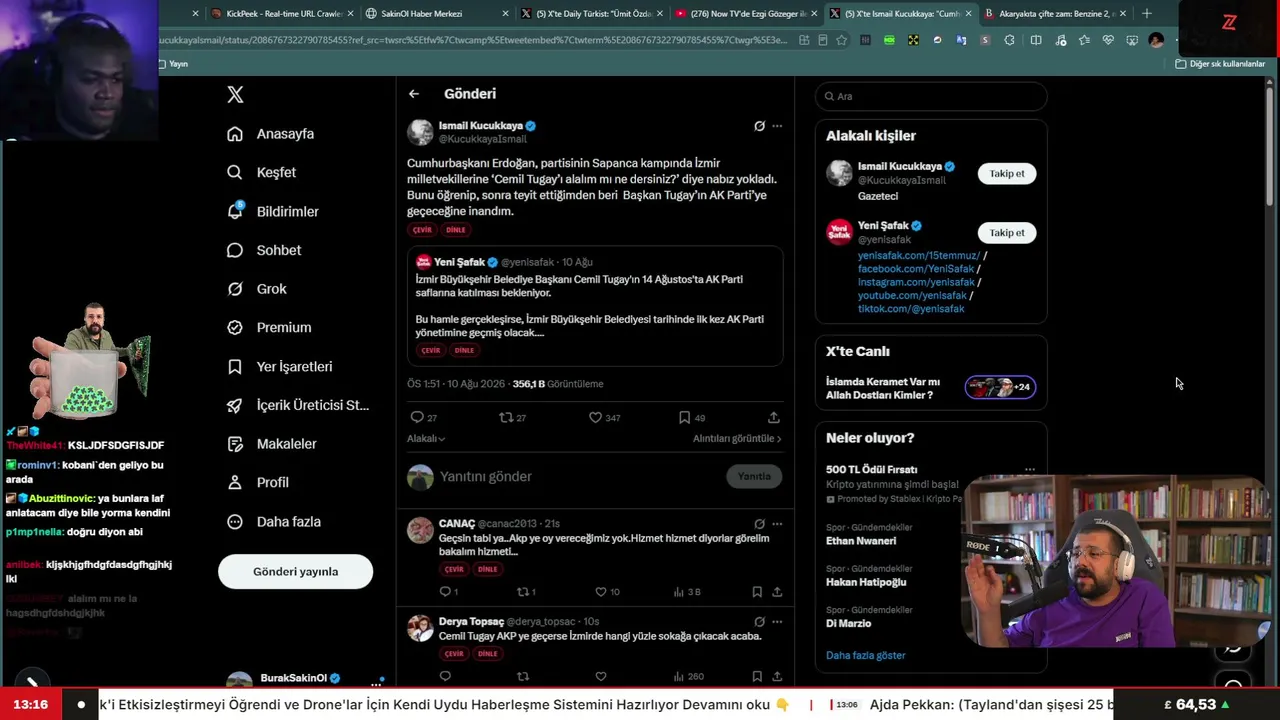The image size is (1280, 720).
Task: Repost the main post with 27 reposts
Action: [512, 418]
